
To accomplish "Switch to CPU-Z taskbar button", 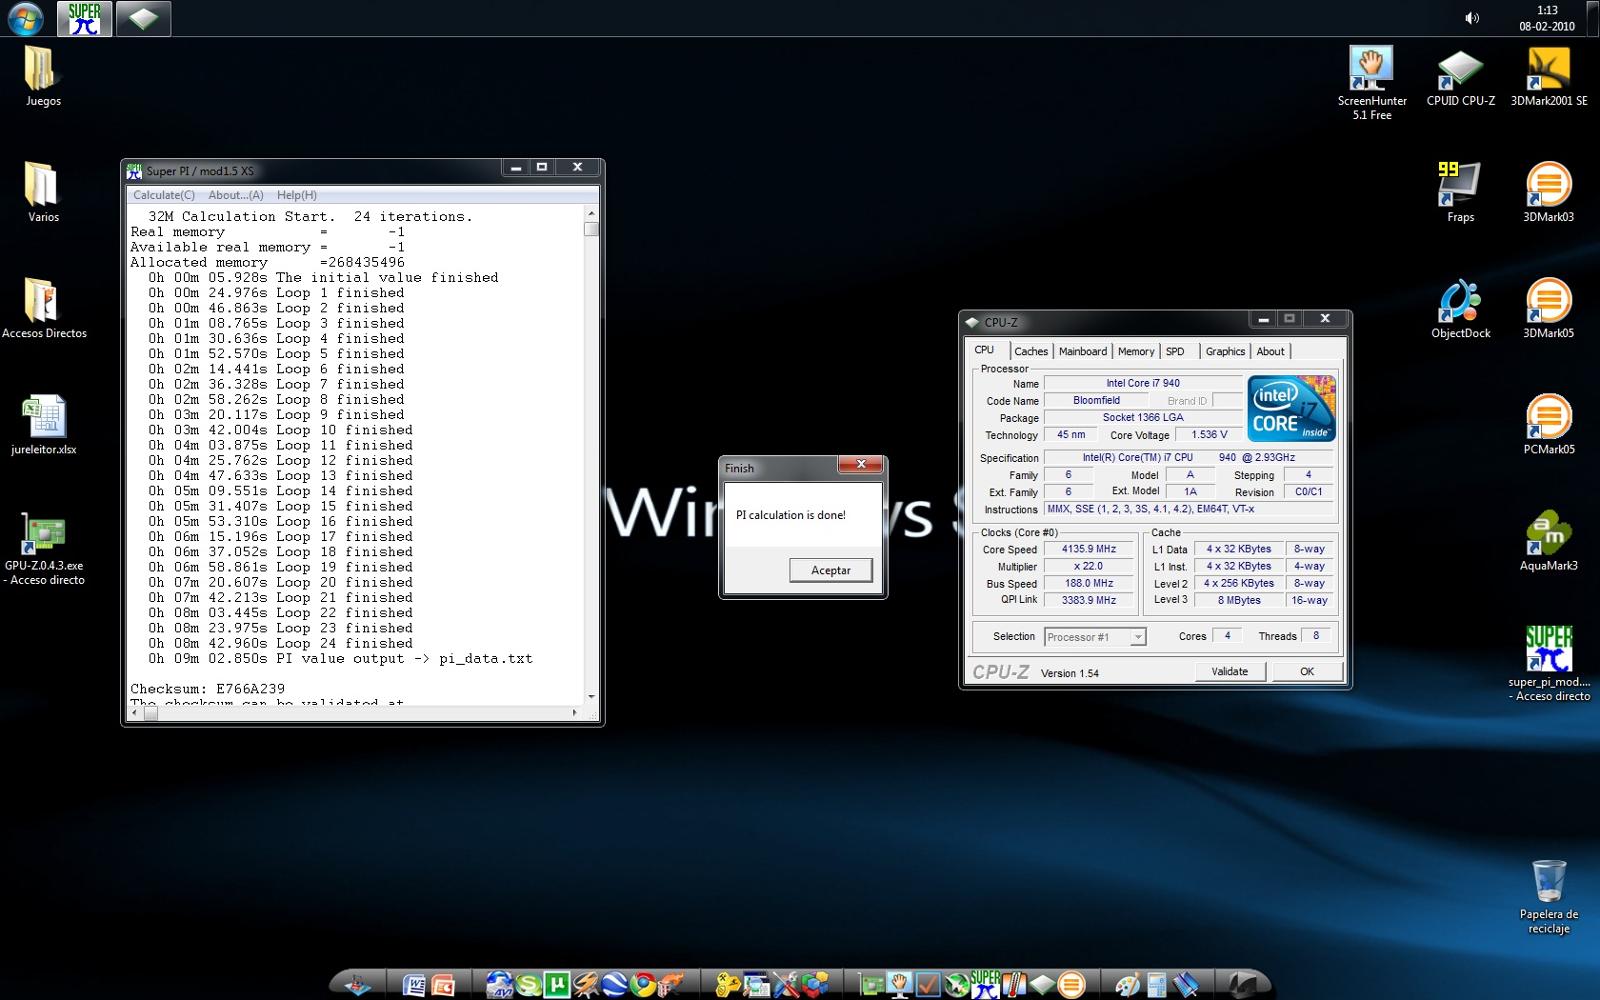I will tap(143, 18).
